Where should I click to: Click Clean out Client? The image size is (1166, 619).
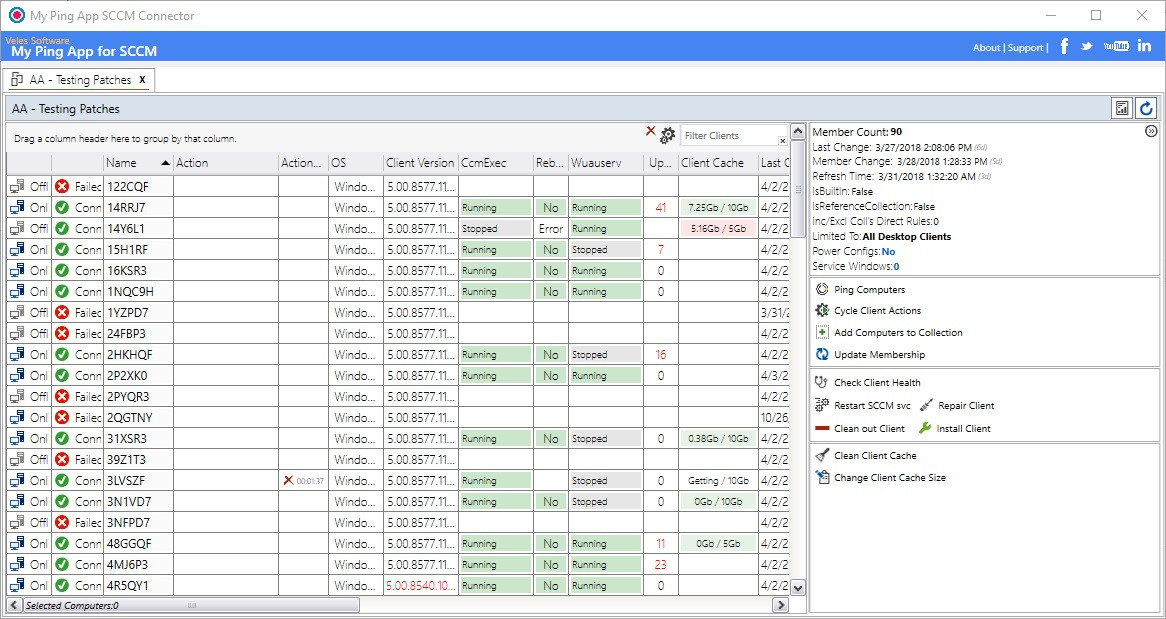tap(860, 429)
